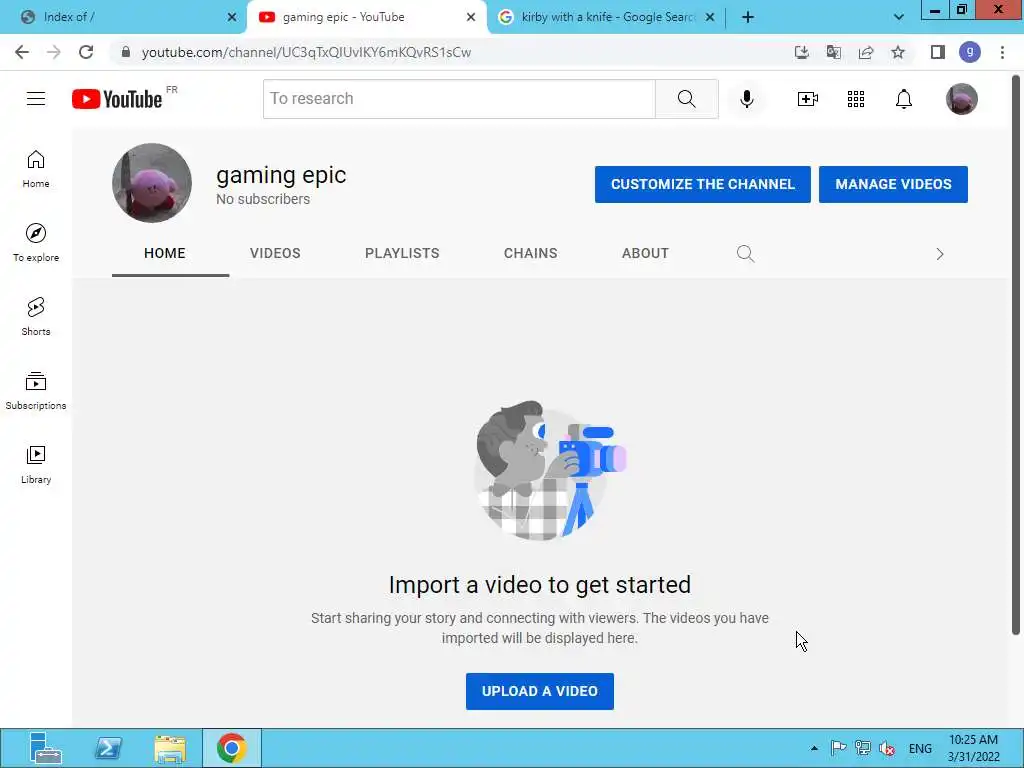
Task: Switch to ABOUT channel tab
Action: click(645, 253)
